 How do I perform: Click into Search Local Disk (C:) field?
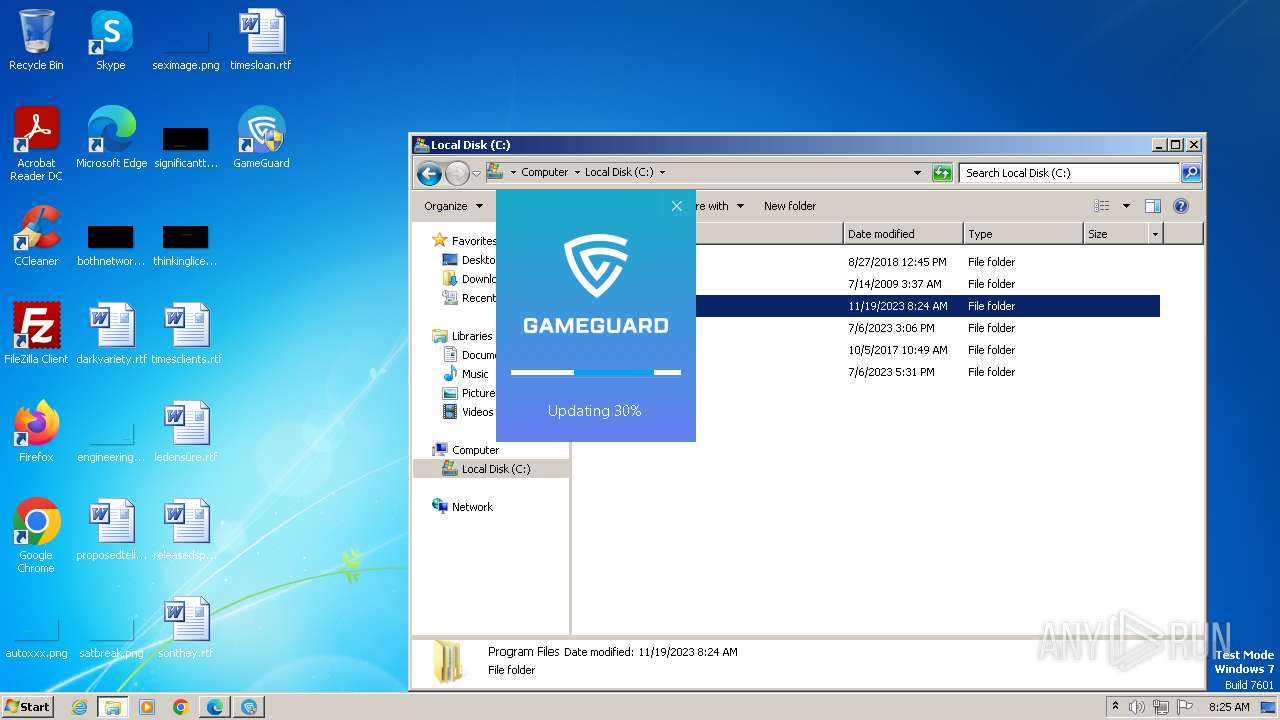click(1069, 173)
